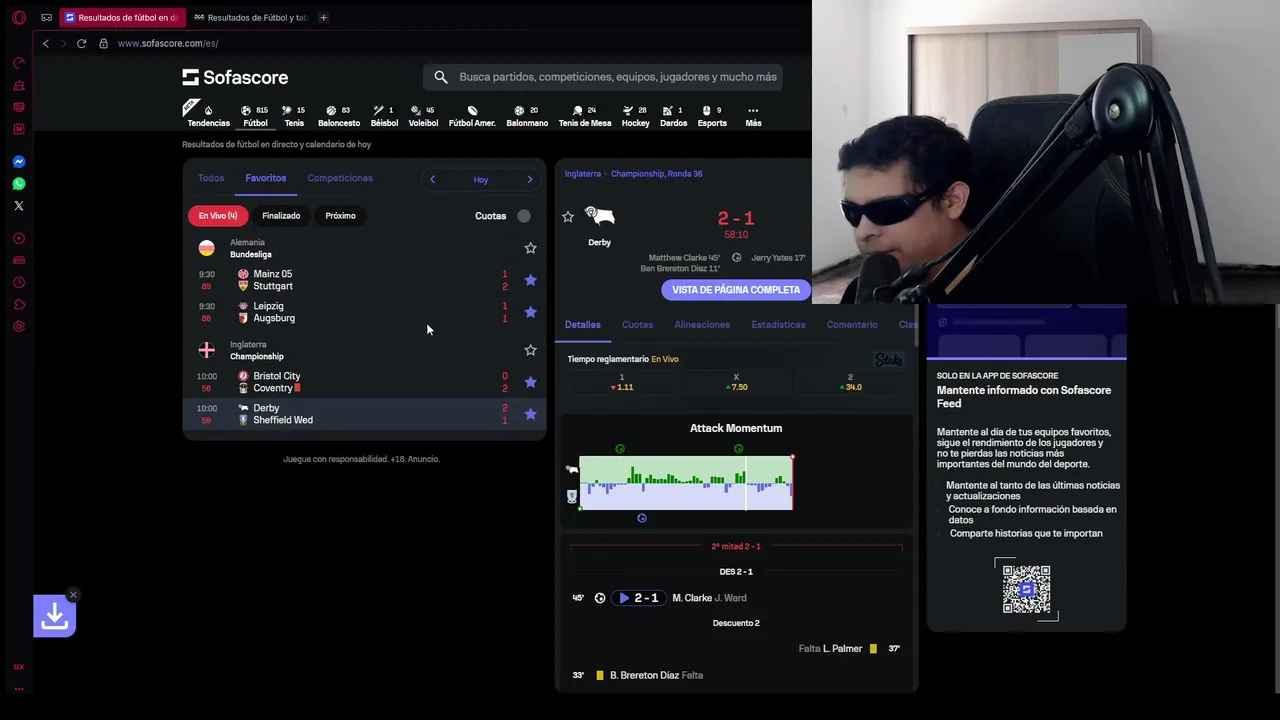Open Estadísticas match tab
Image resolution: width=1280 pixels, height=720 pixels.
tap(778, 324)
